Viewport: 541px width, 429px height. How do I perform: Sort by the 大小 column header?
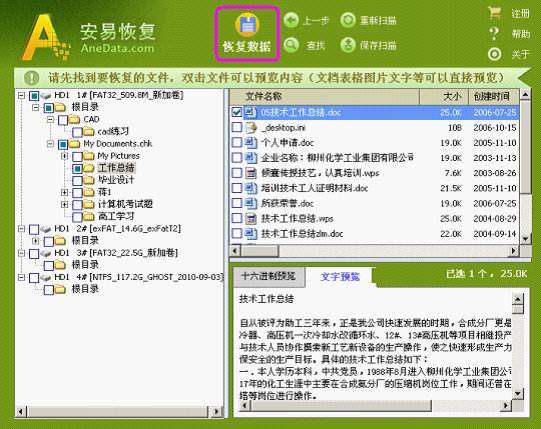point(444,96)
